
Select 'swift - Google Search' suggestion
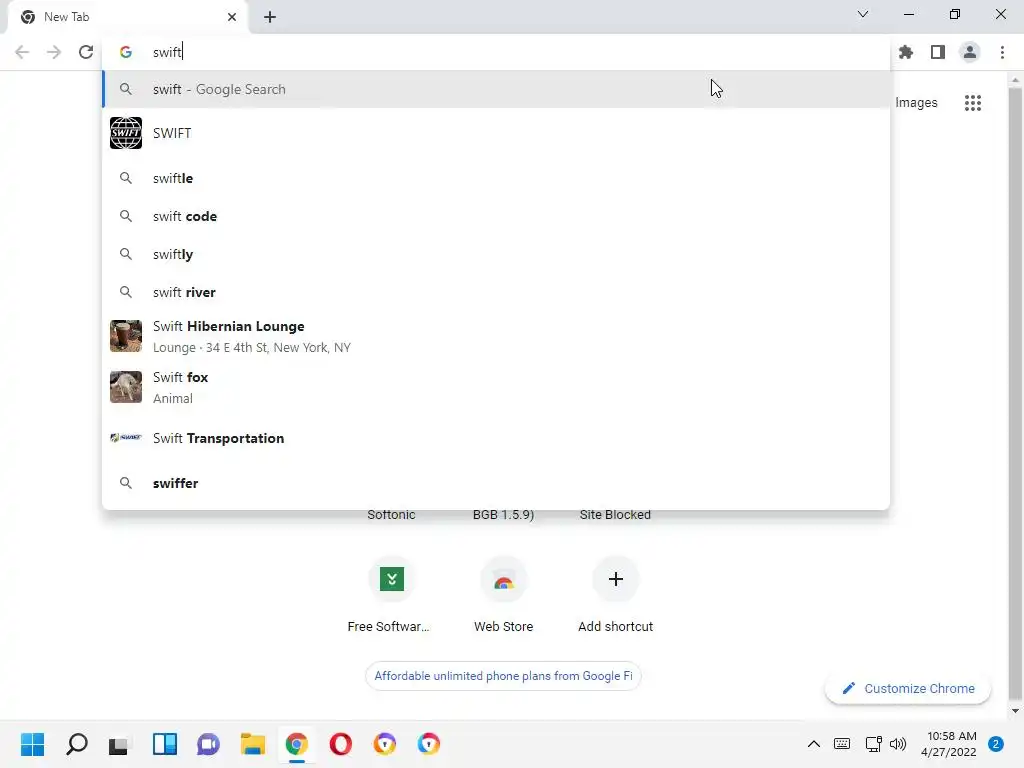coord(496,89)
